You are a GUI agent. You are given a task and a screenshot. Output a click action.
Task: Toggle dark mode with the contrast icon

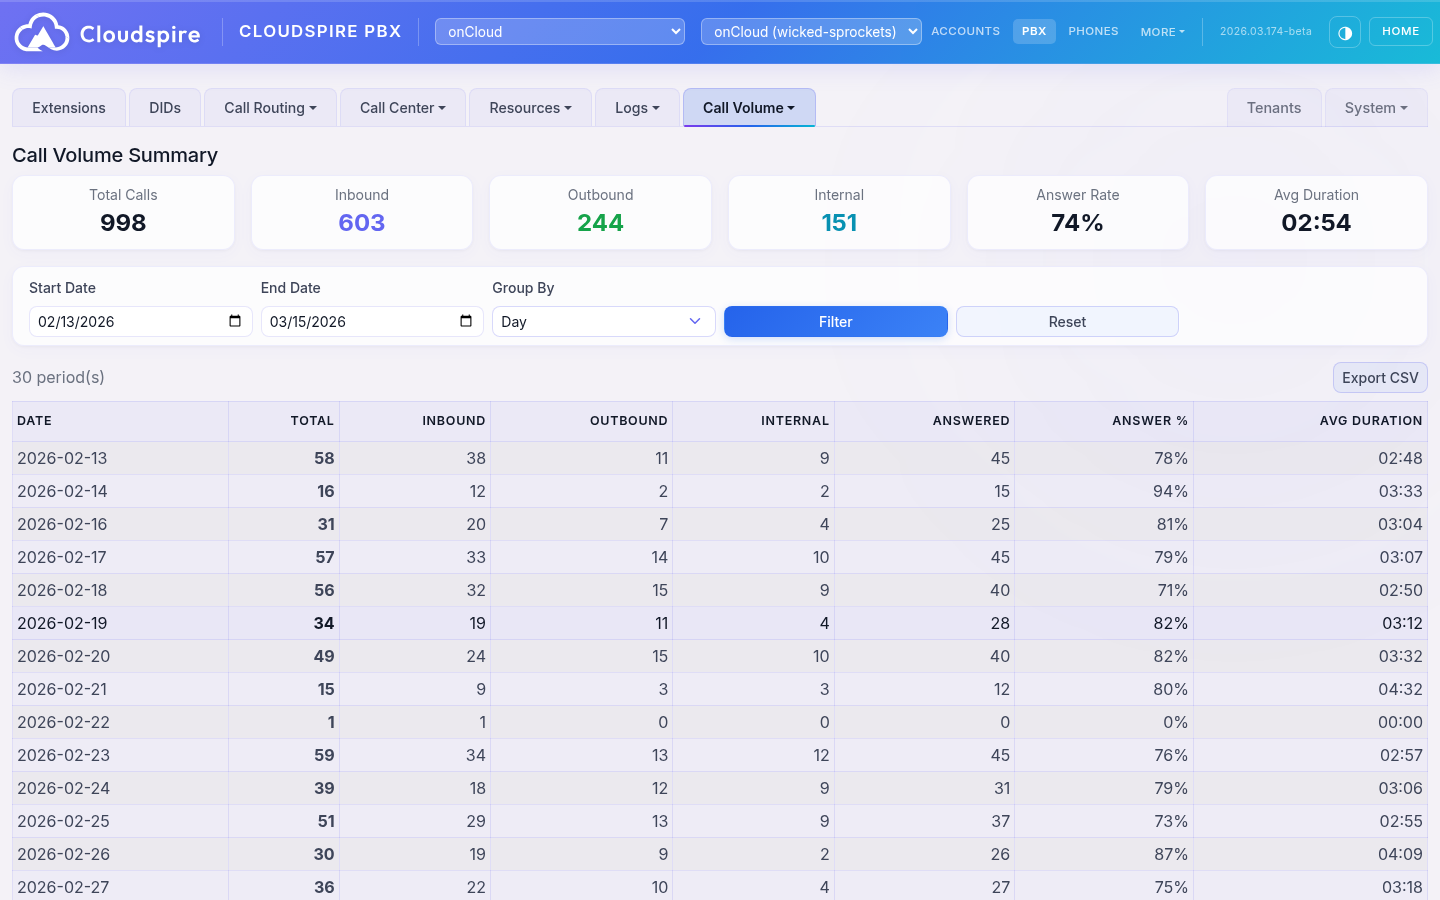(1345, 32)
